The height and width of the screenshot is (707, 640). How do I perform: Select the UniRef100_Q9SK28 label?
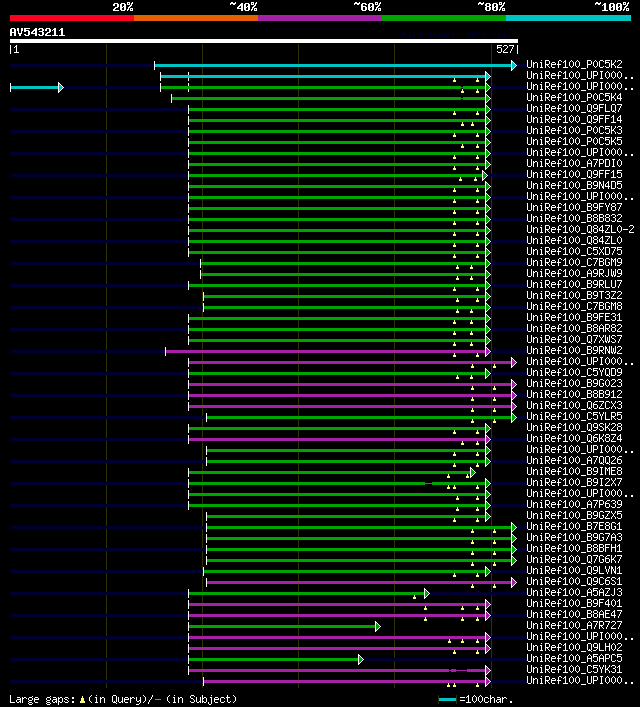(574, 427)
